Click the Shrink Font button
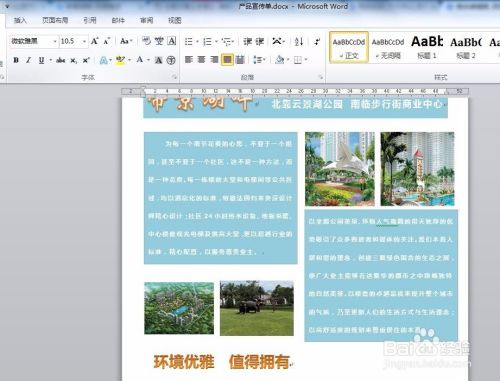The image size is (500, 381). (107, 41)
